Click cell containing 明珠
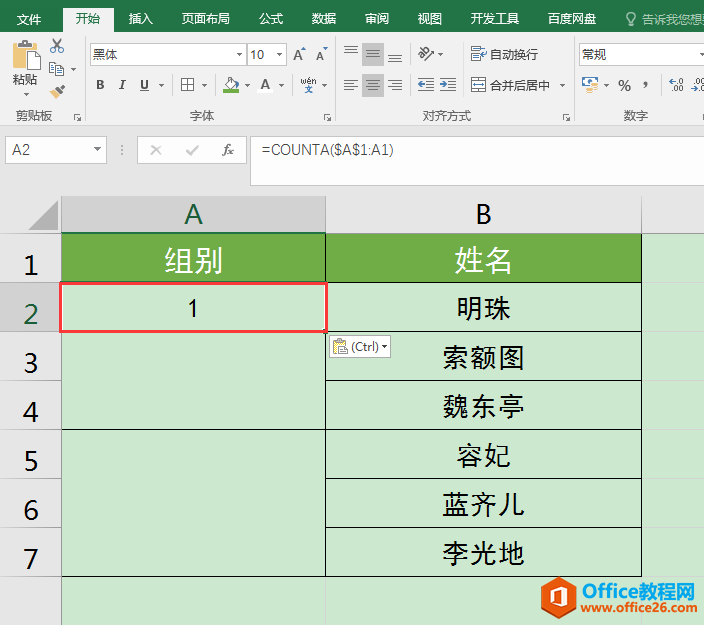 click(x=484, y=308)
